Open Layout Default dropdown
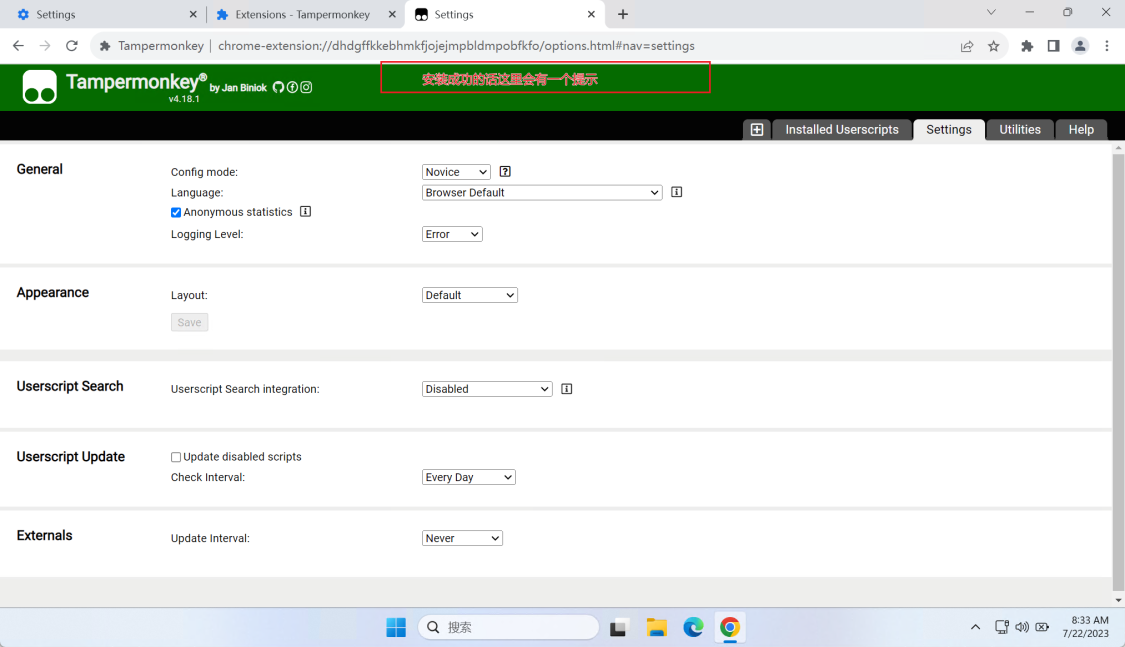The height and width of the screenshot is (647, 1125). tap(470, 295)
